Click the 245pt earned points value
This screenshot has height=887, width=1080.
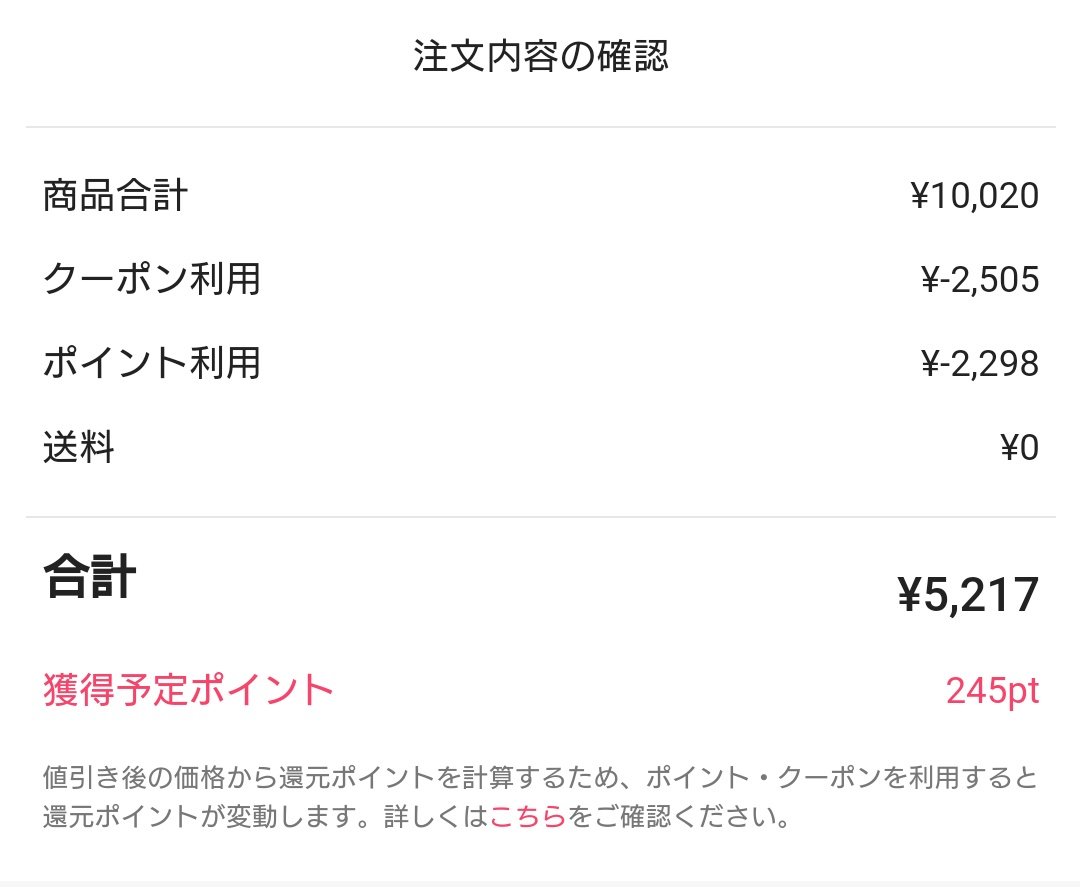pyautogui.click(x=992, y=691)
